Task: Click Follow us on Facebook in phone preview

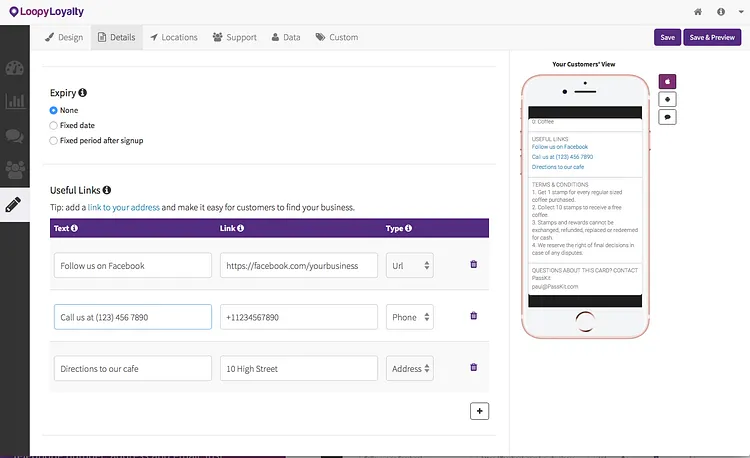Action: (560, 147)
